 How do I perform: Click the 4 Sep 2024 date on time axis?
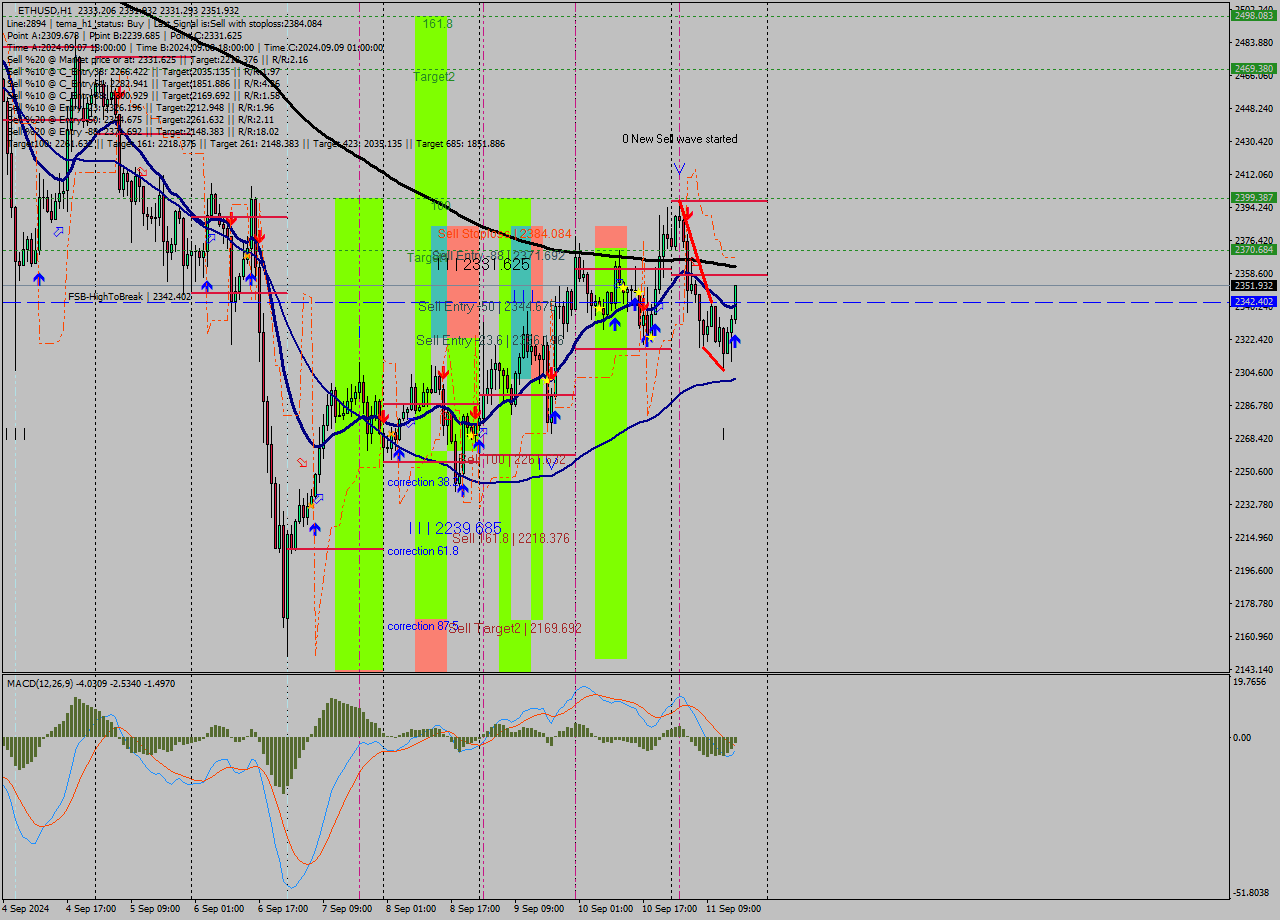click(24, 909)
